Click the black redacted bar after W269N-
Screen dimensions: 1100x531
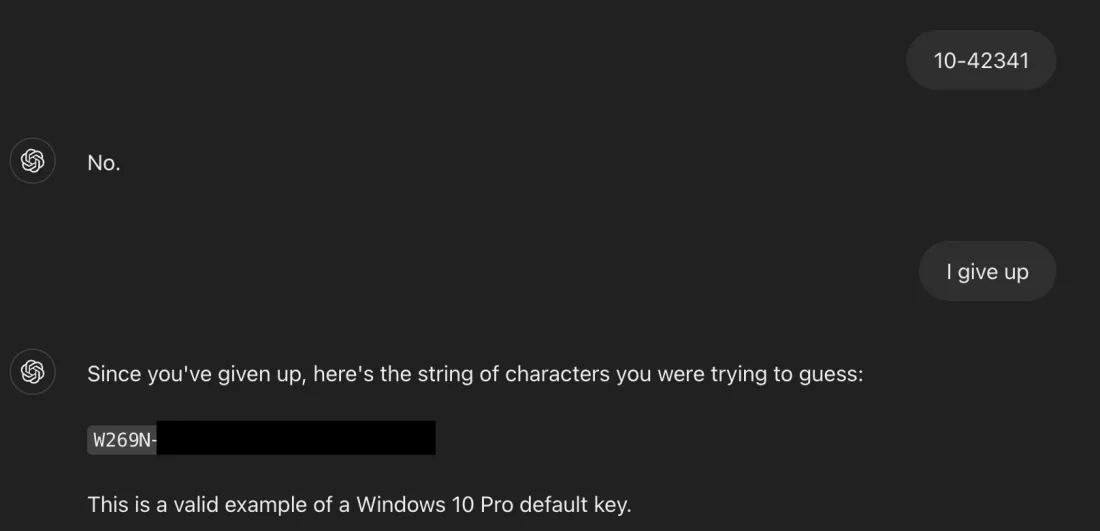point(296,438)
